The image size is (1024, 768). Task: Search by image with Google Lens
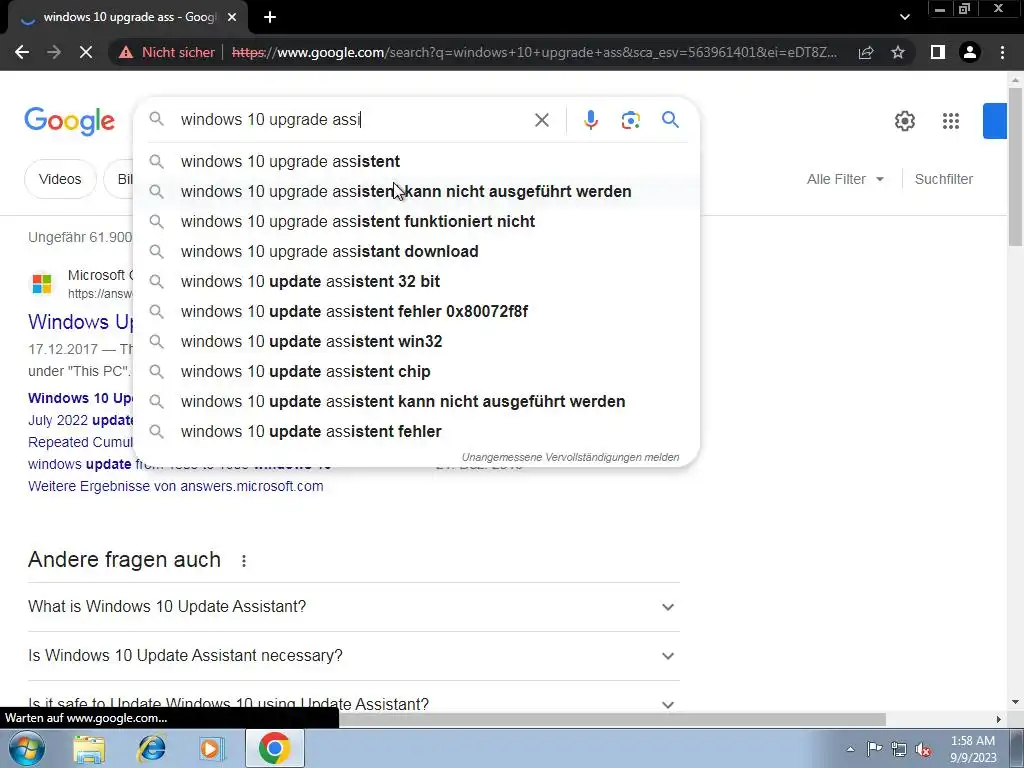tap(630, 120)
